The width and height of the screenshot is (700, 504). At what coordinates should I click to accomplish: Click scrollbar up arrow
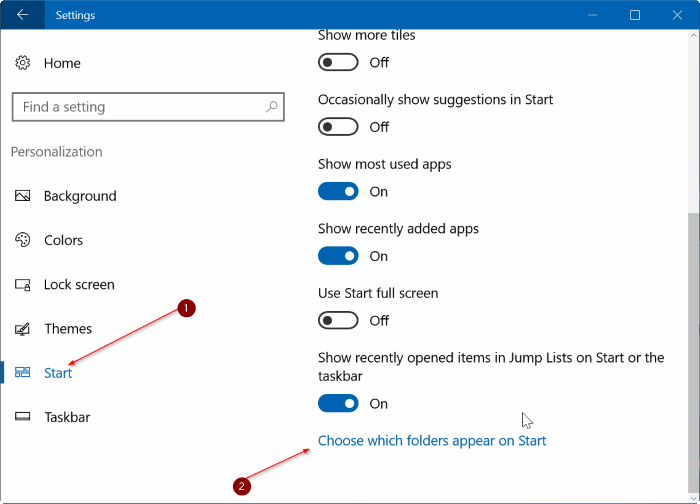point(693,35)
